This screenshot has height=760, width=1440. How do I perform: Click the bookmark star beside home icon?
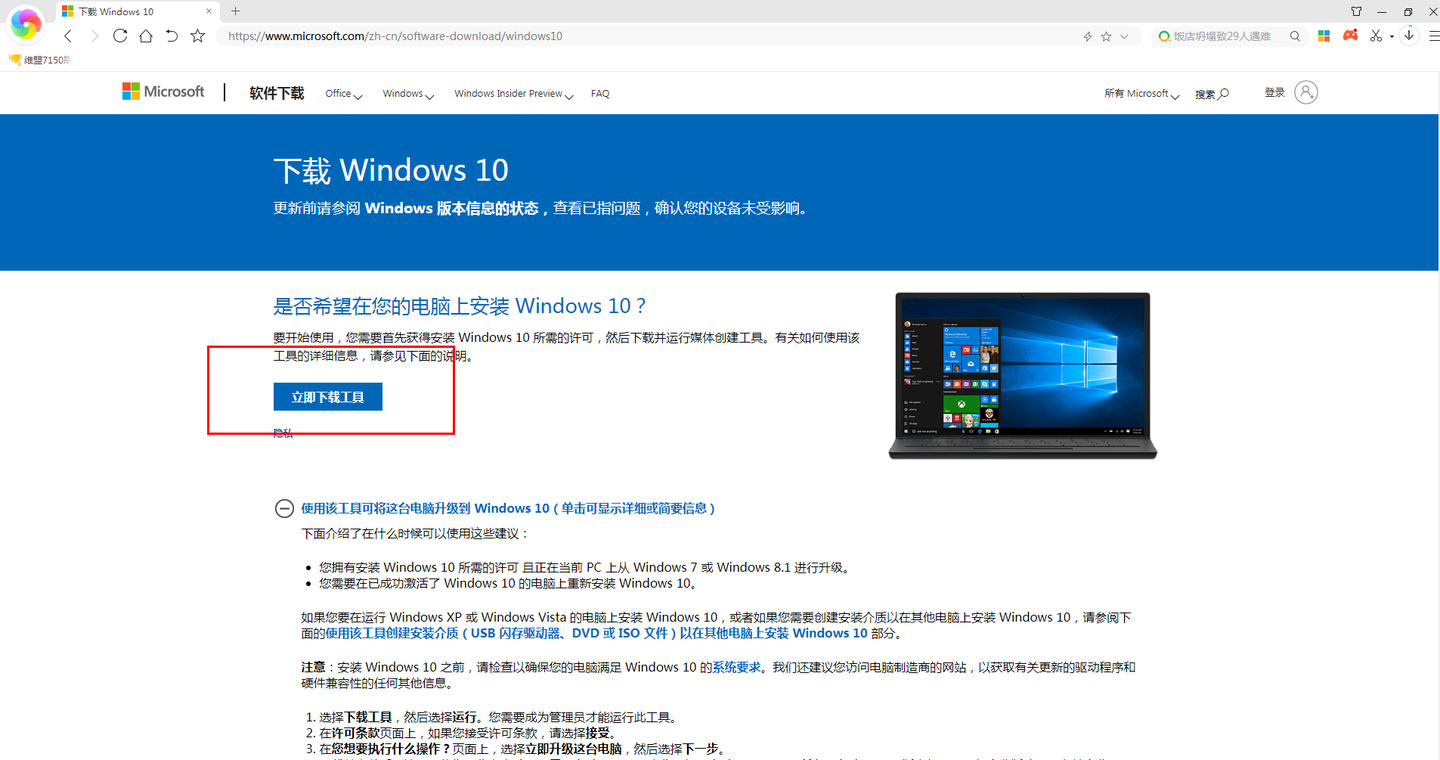[198, 36]
